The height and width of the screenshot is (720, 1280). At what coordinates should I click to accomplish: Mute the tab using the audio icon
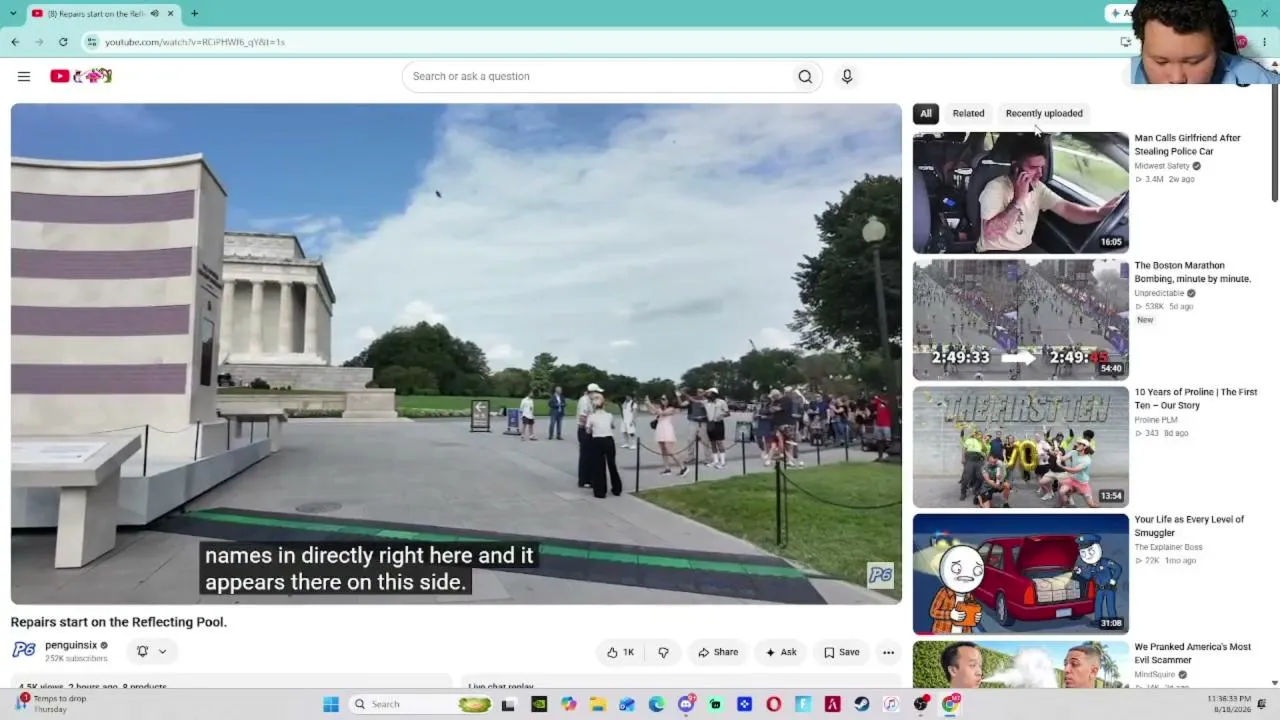click(x=154, y=14)
